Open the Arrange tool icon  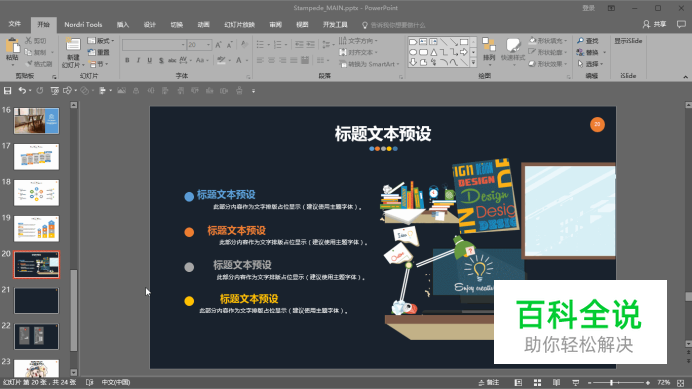tap(489, 45)
